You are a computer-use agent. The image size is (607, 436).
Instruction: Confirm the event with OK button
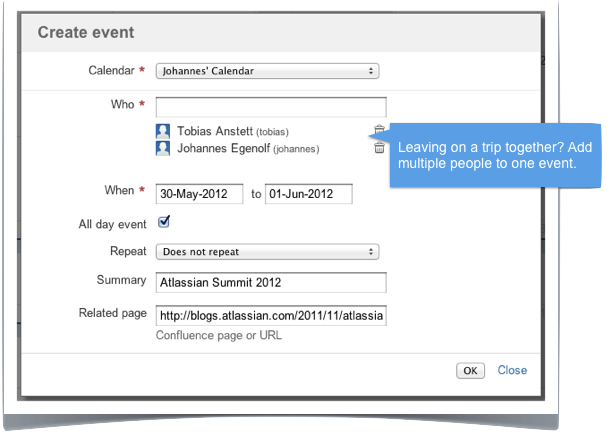pyautogui.click(x=470, y=371)
